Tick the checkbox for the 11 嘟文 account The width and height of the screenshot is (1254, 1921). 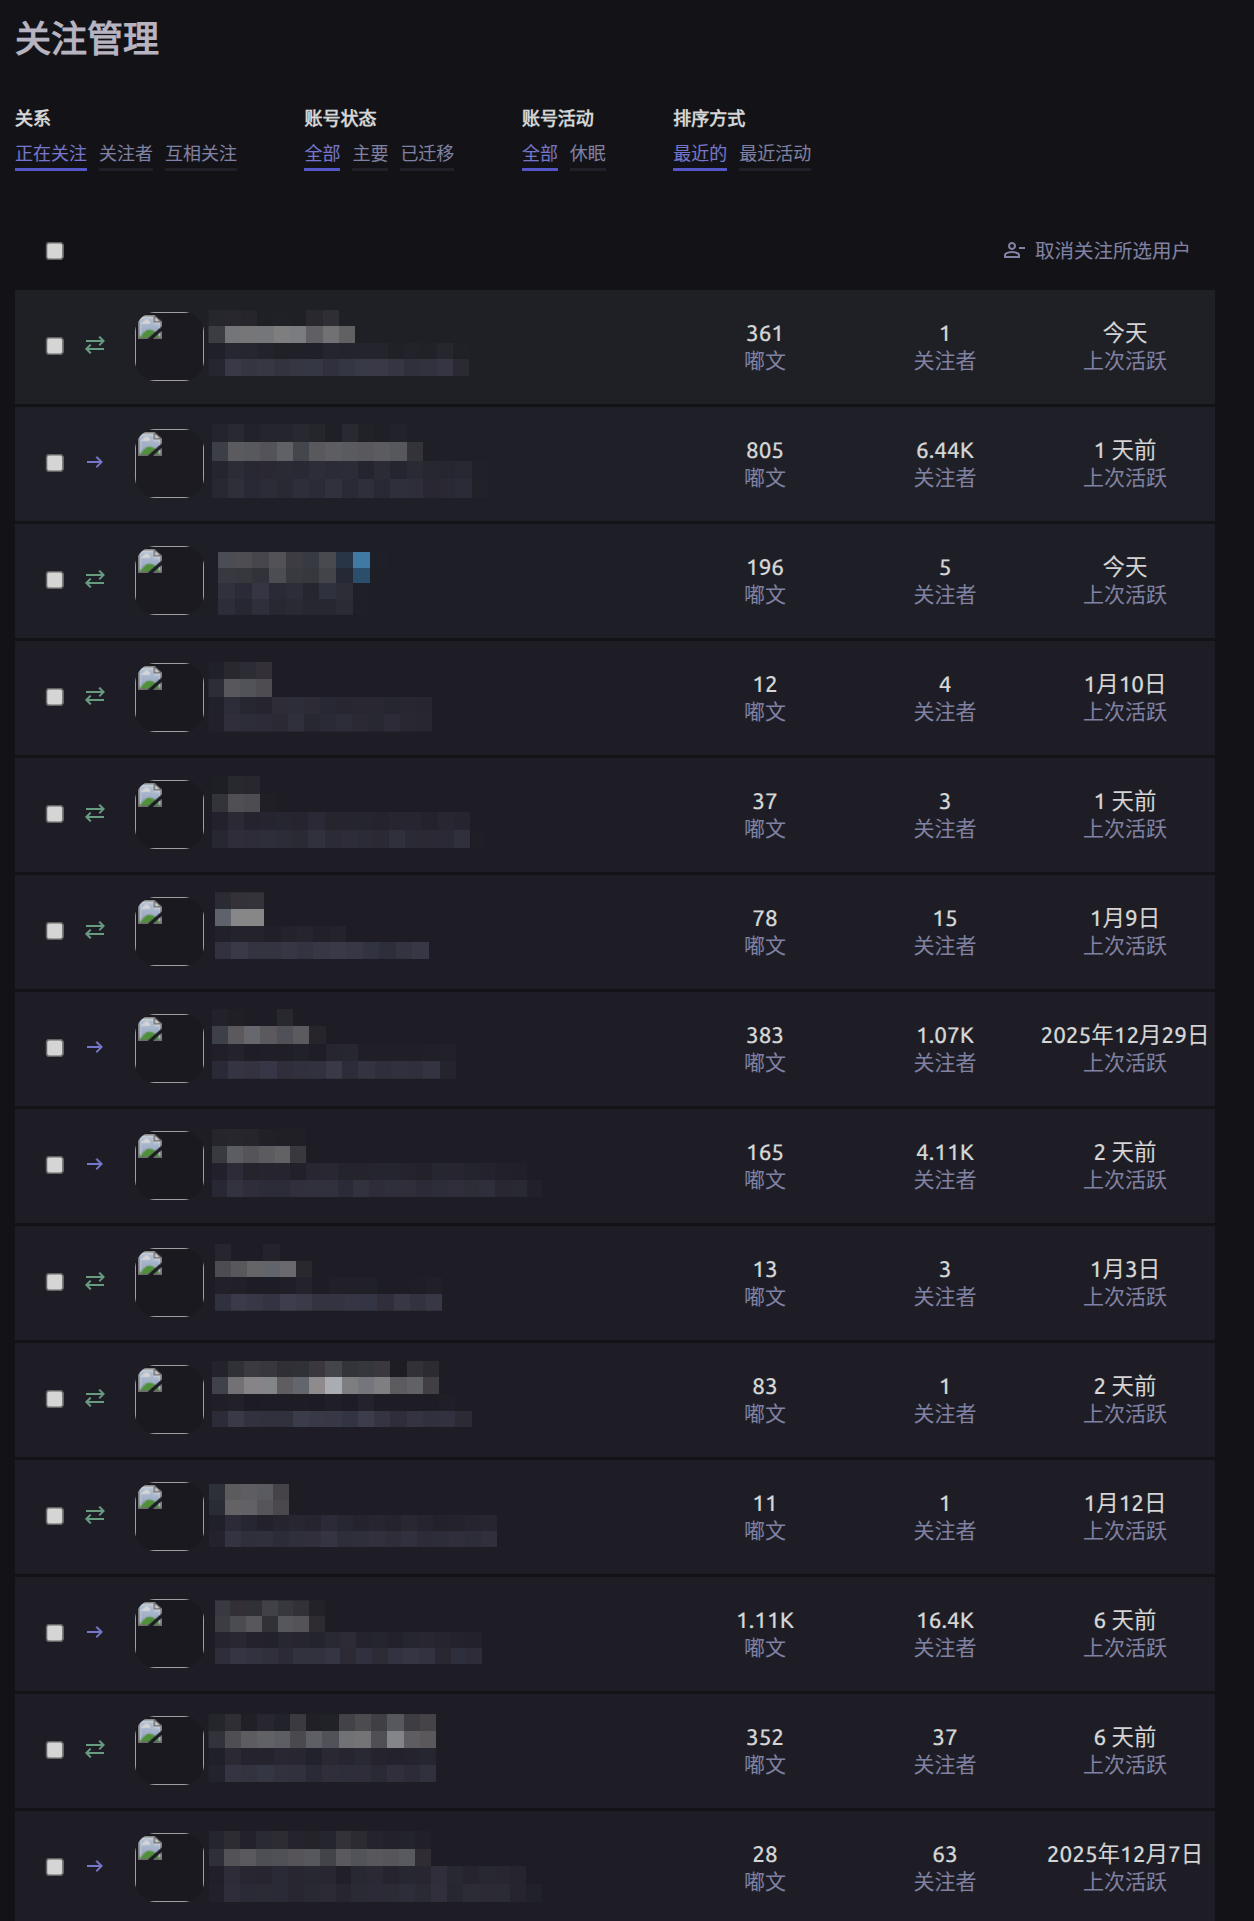click(55, 1516)
